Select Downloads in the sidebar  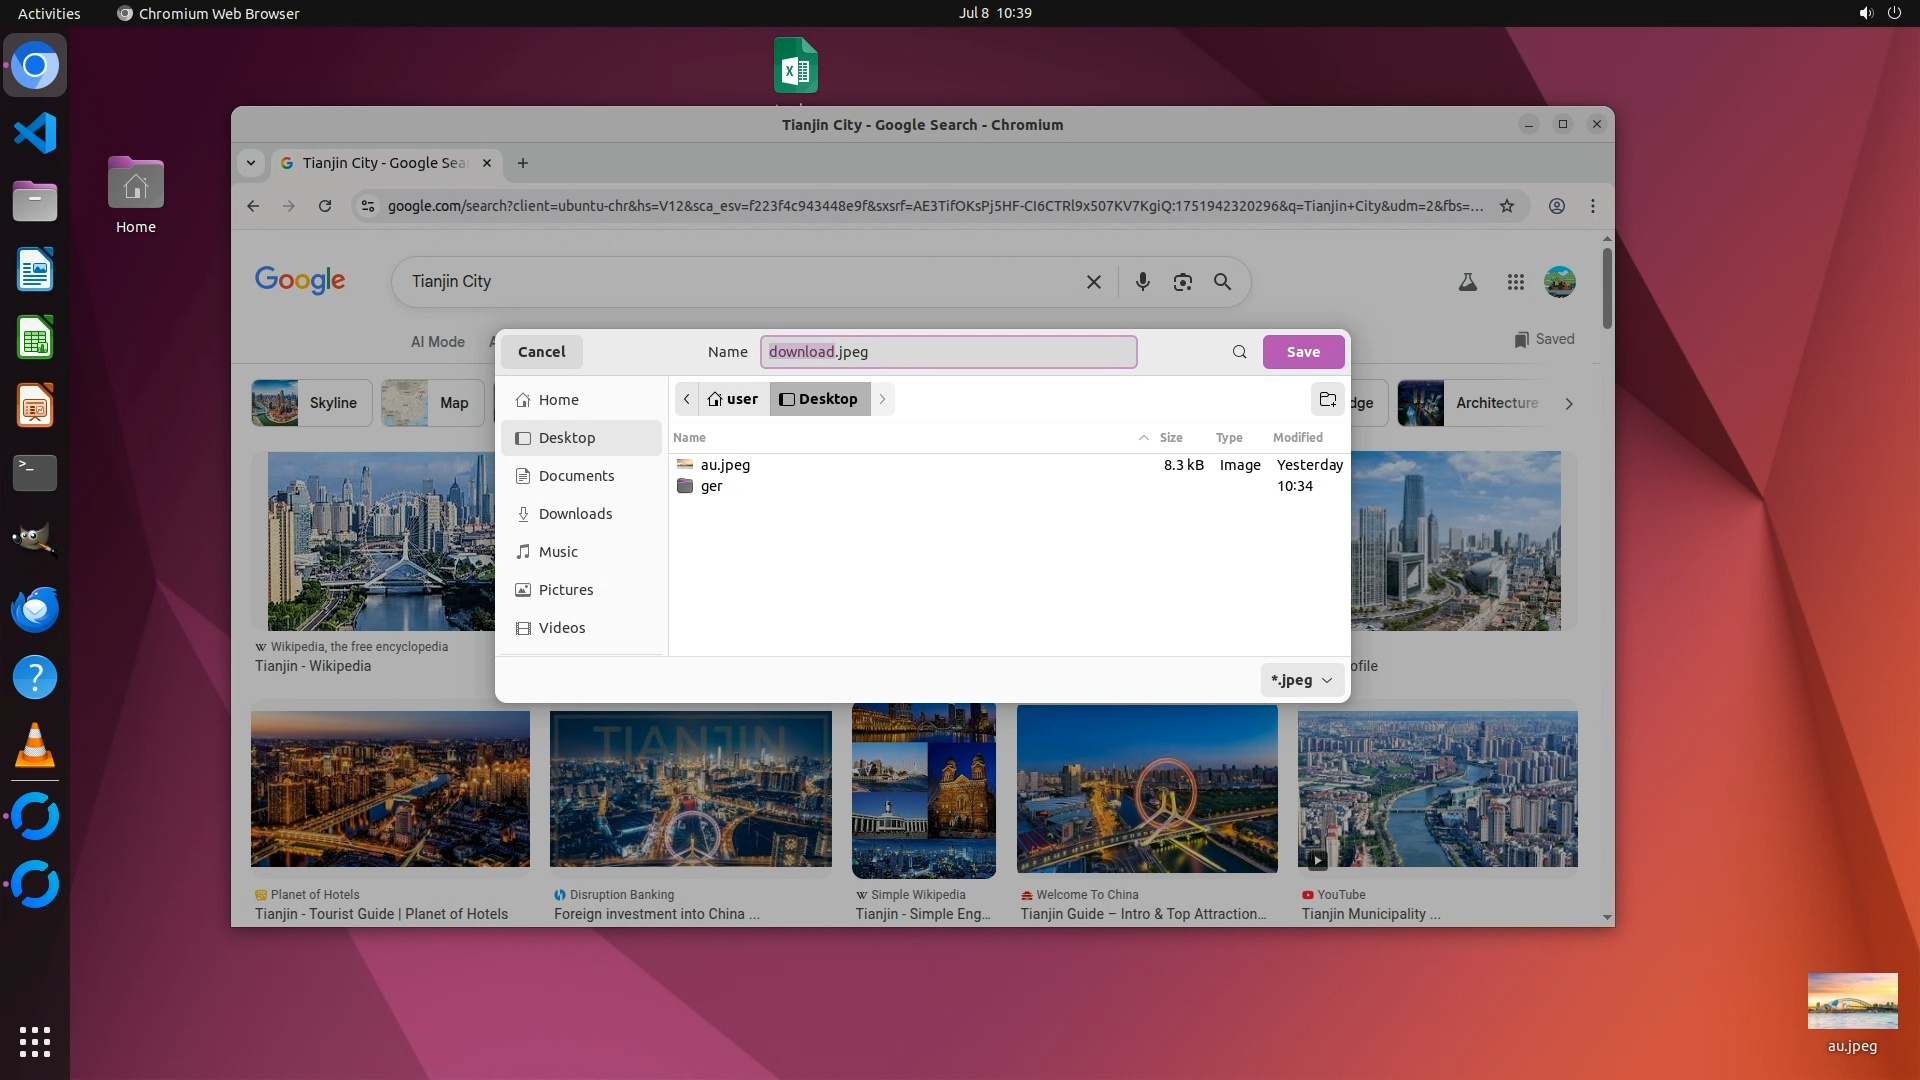(575, 514)
